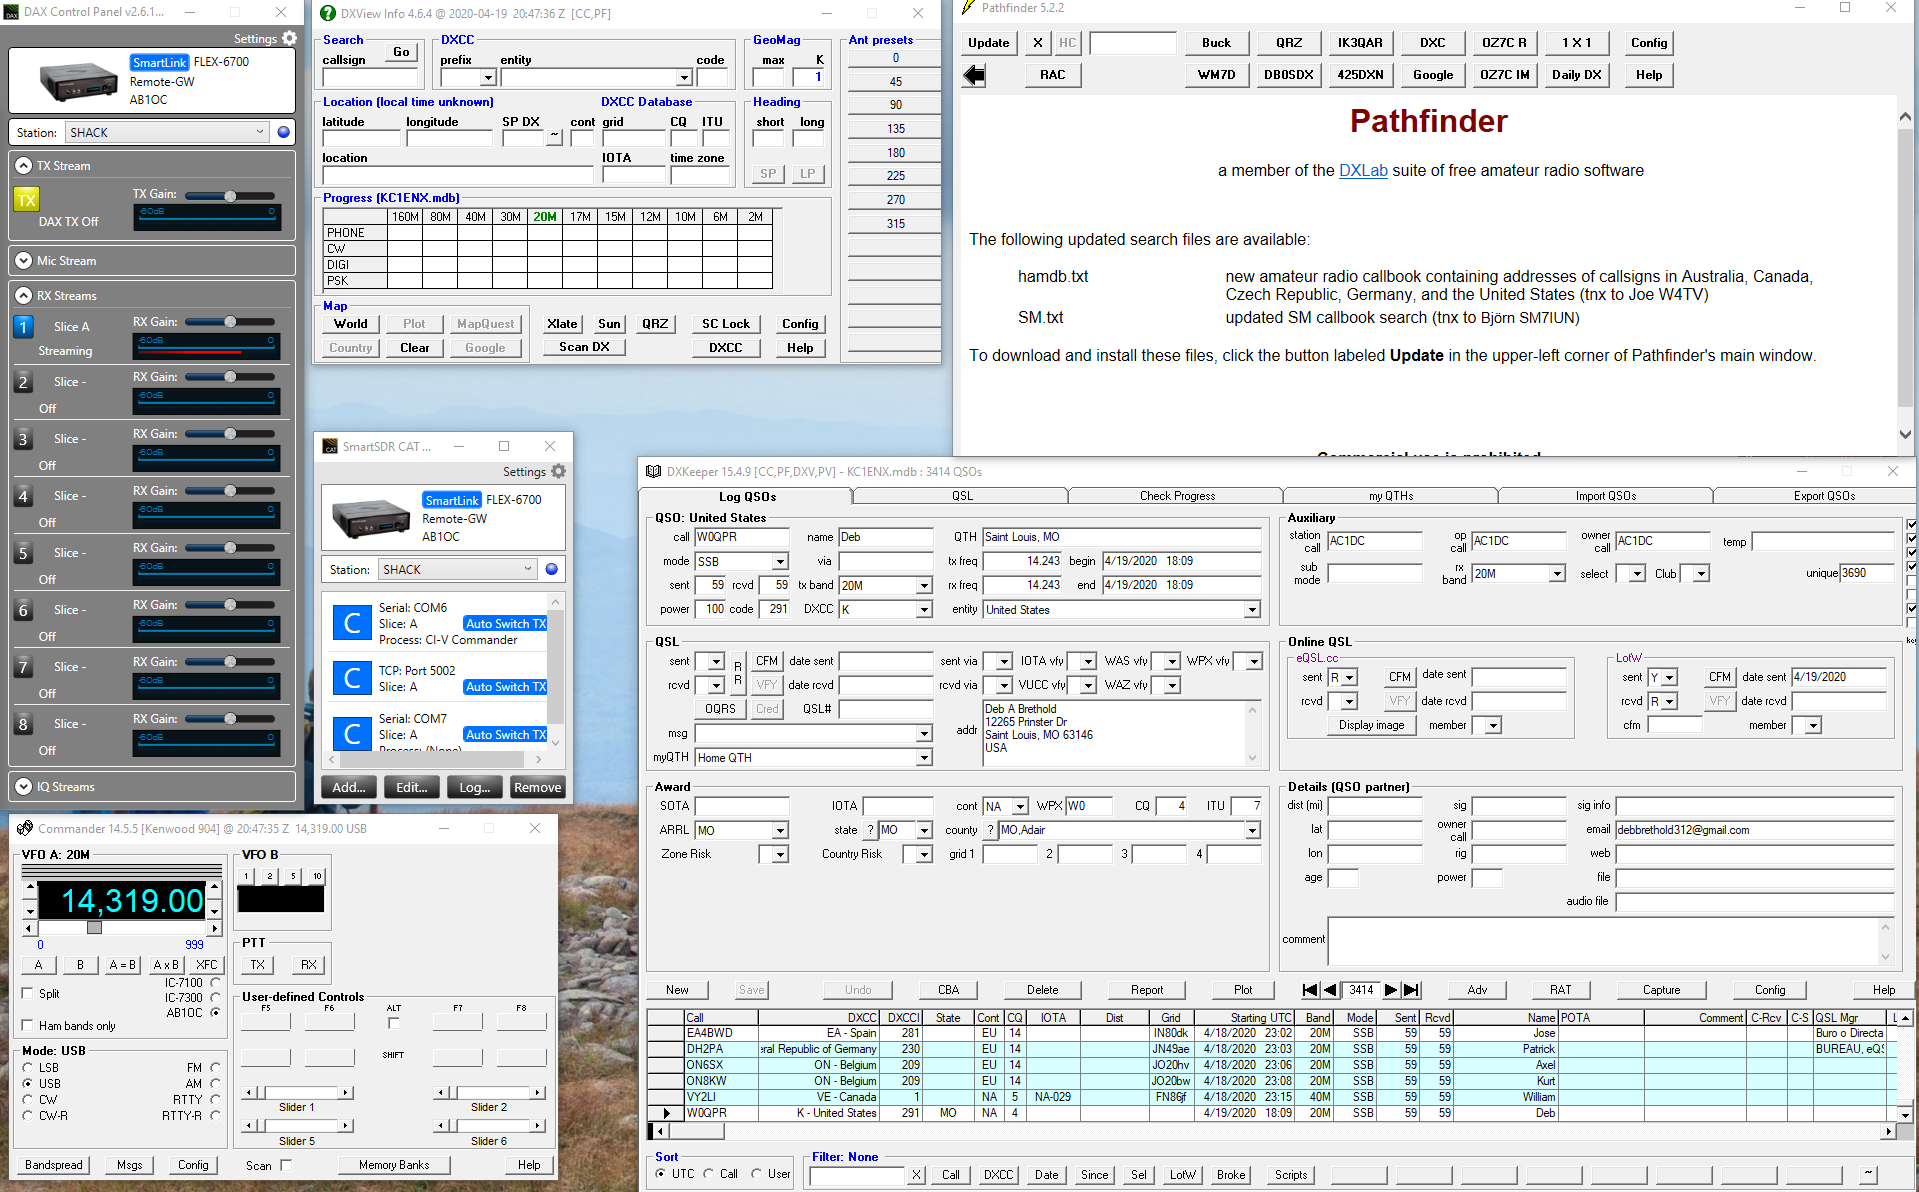Switch to the QSL tab in DXKeeper

pyautogui.click(x=962, y=496)
